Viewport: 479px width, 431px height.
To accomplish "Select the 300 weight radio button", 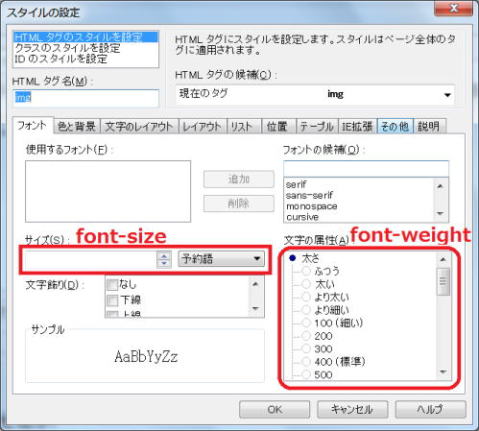I will click(306, 349).
